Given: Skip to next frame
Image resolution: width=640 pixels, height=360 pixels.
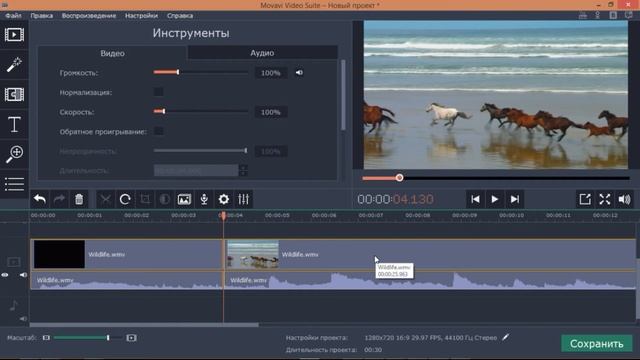Looking at the screenshot, I should (x=515, y=199).
